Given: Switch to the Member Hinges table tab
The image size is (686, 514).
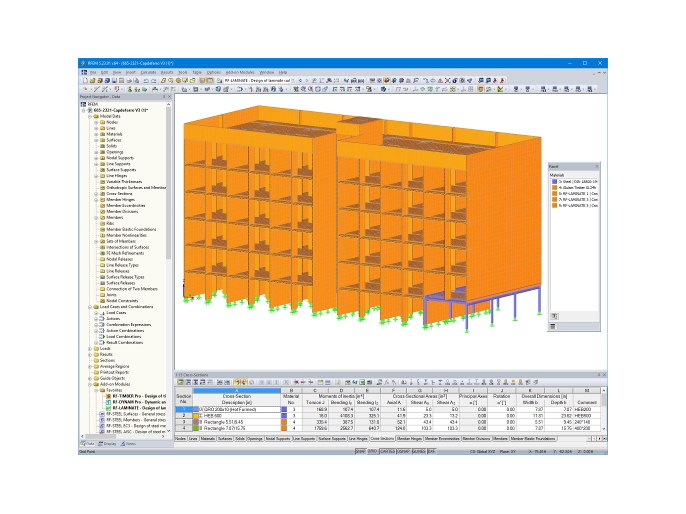Looking at the screenshot, I should [x=410, y=438].
